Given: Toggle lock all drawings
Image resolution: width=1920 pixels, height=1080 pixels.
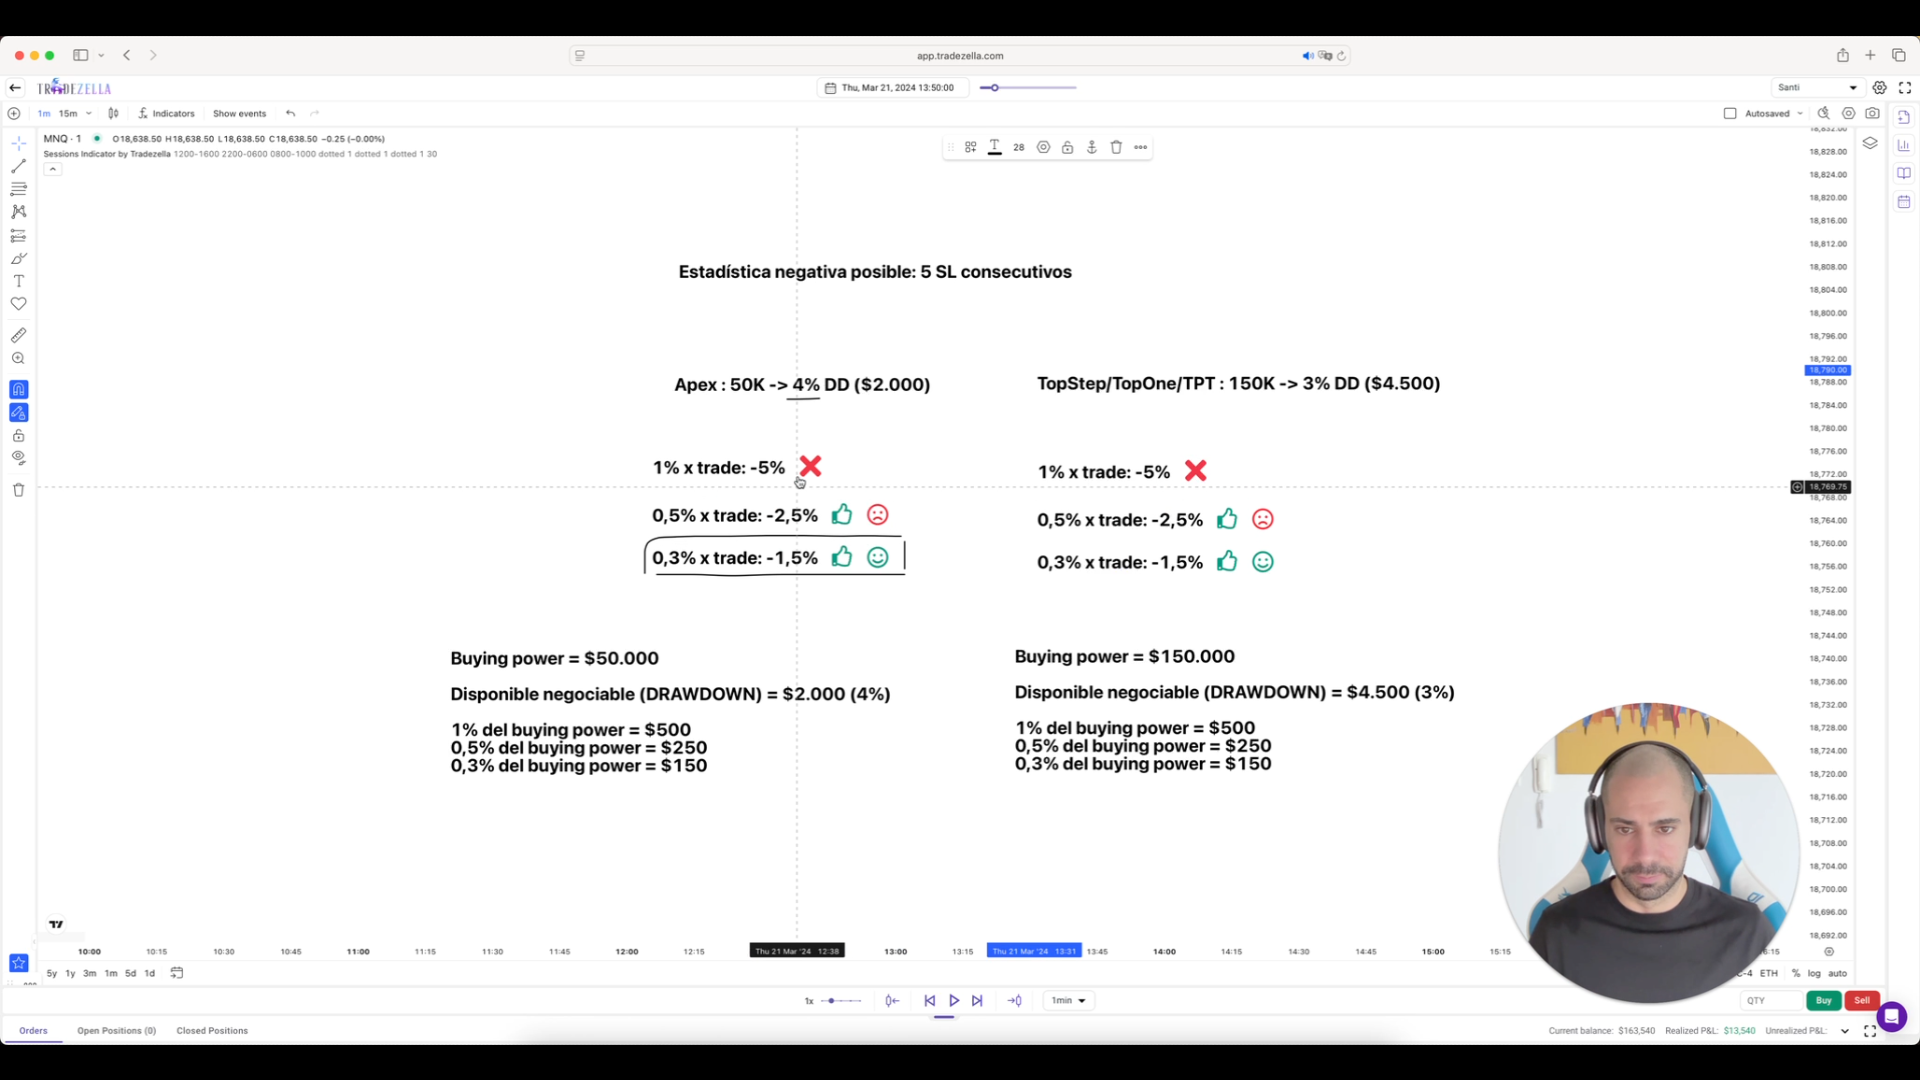Looking at the screenshot, I should point(18,436).
